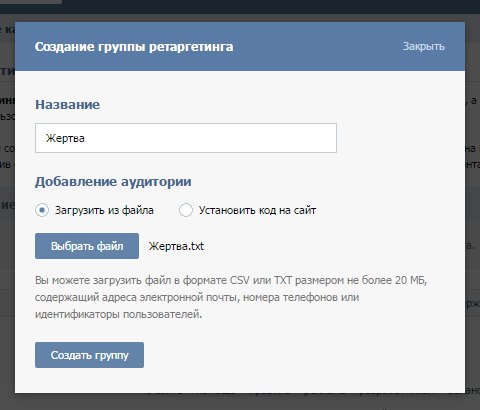
Task: Click the dimmed page area below the dialog
Action: point(240,402)
